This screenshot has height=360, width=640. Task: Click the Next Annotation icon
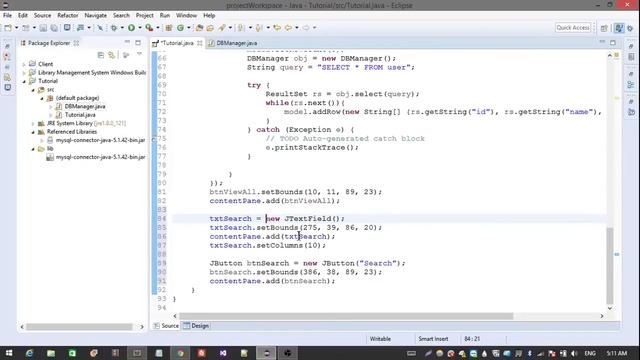[x=241, y=28]
